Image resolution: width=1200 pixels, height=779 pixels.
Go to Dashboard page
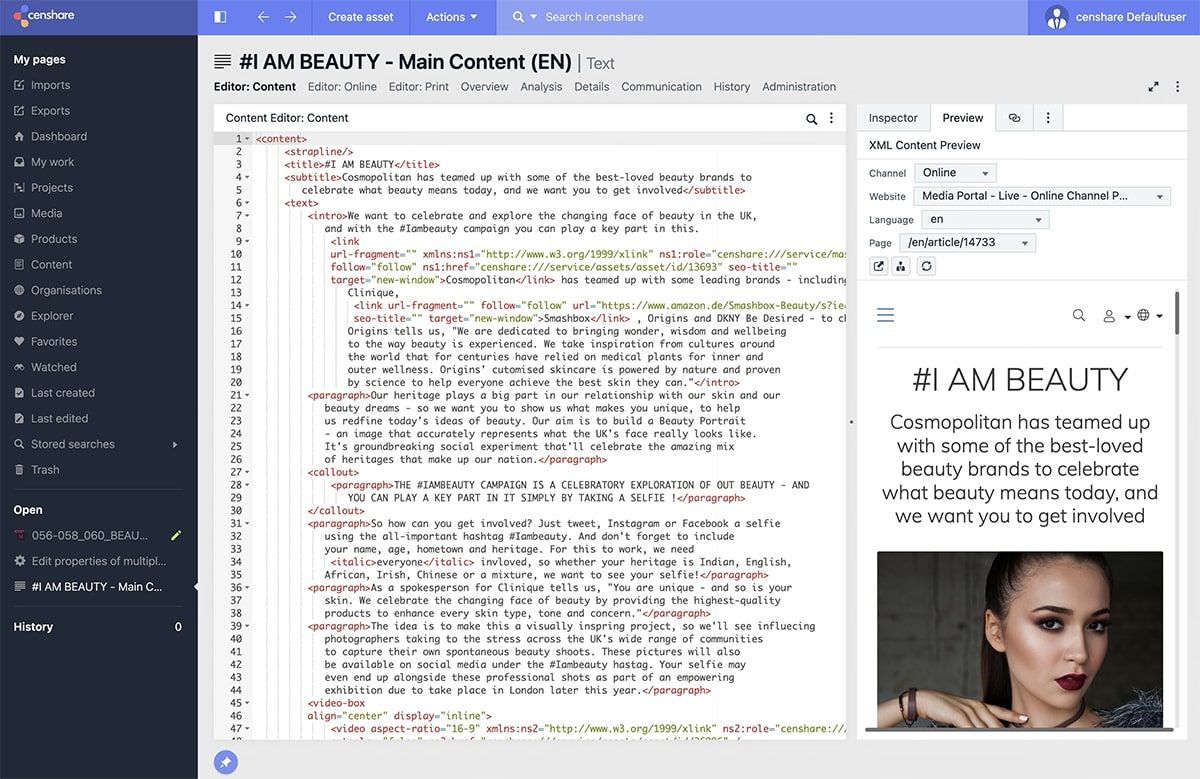(58, 136)
